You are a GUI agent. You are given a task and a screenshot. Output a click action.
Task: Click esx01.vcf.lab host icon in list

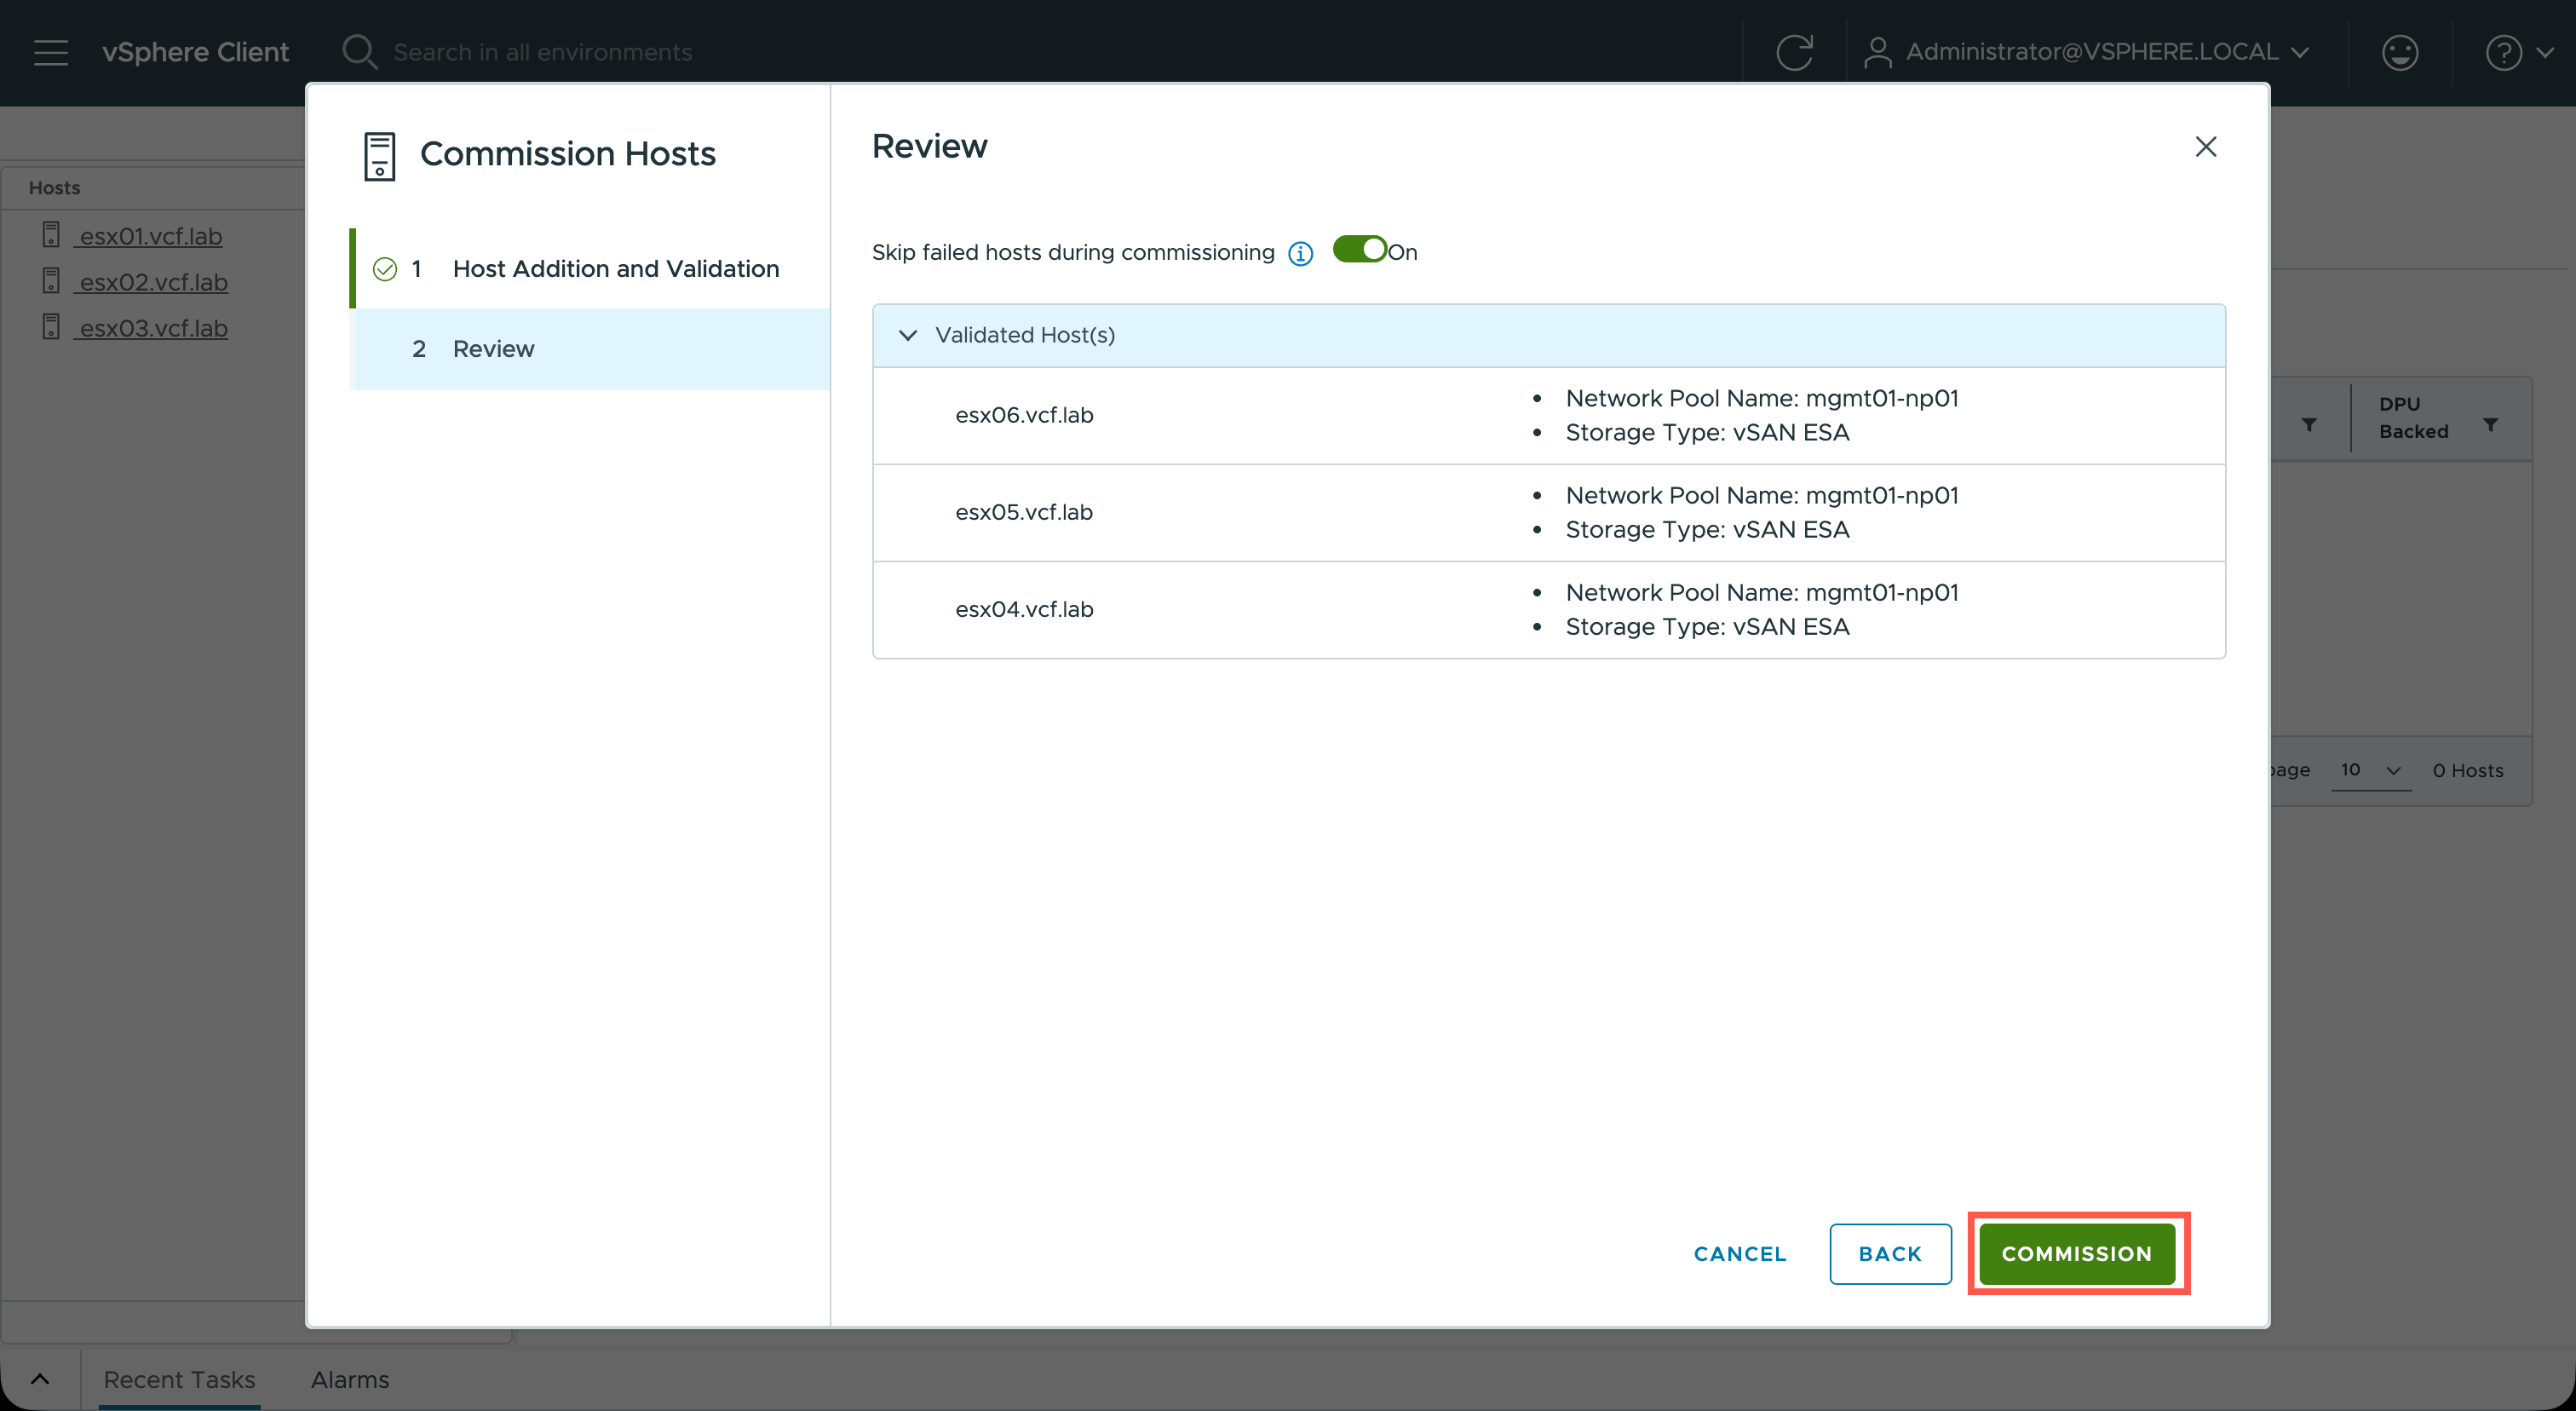[x=51, y=235]
